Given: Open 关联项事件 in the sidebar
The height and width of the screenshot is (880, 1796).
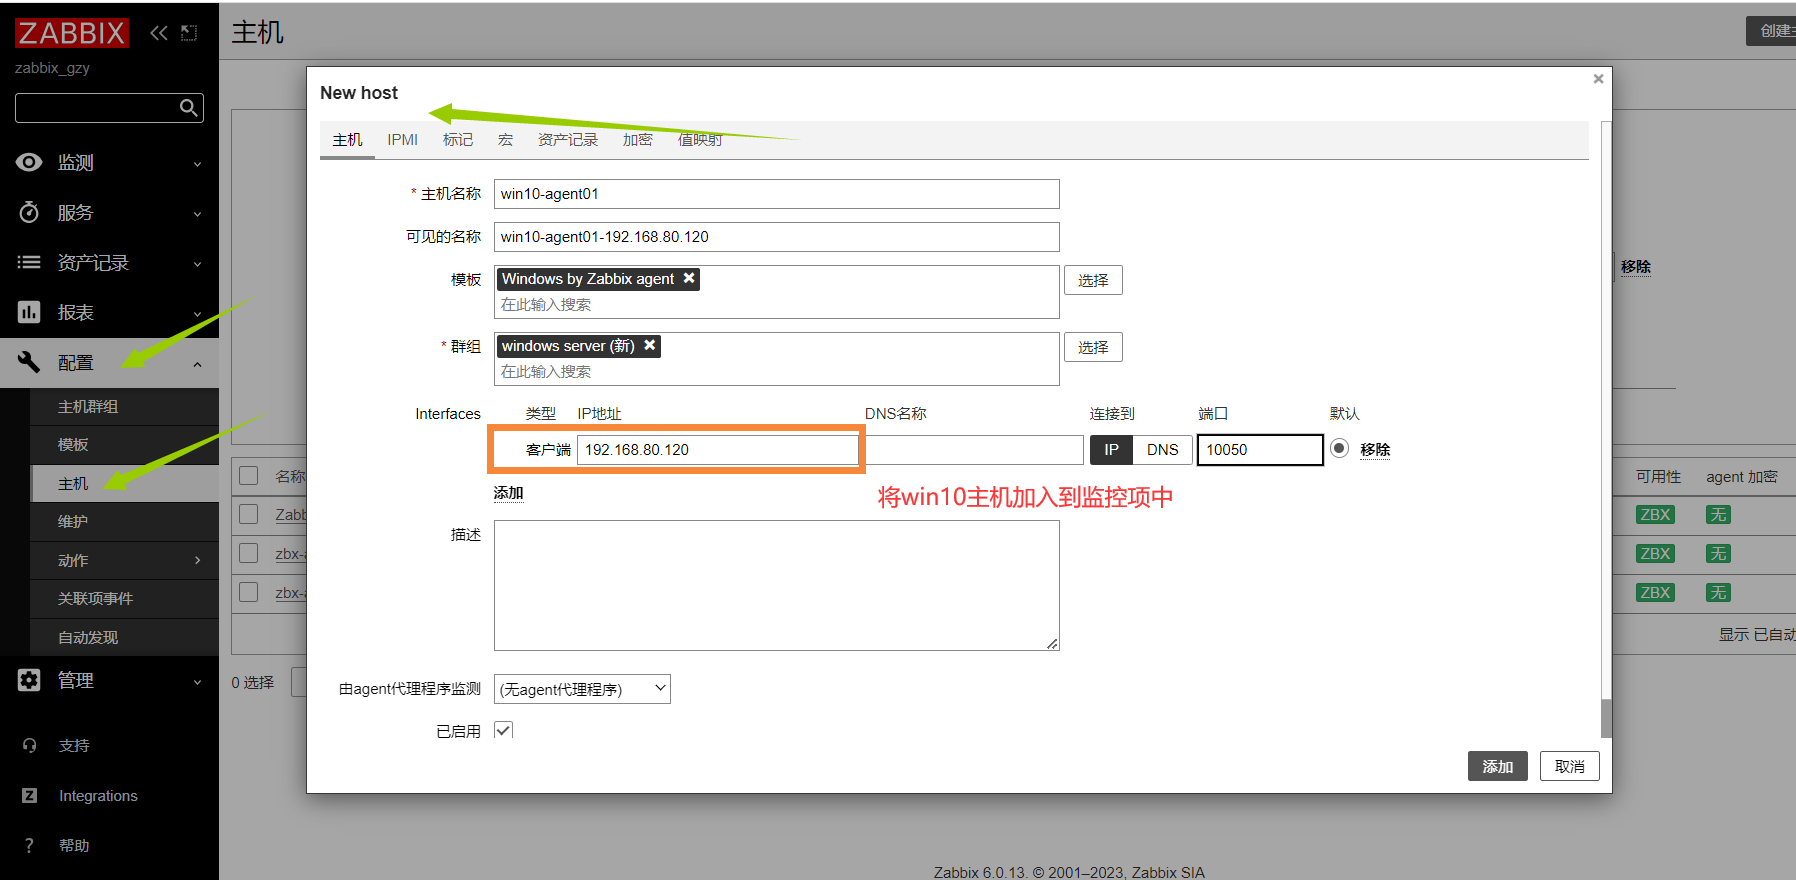Looking at the screenshot, I should [x=124, y=599].
